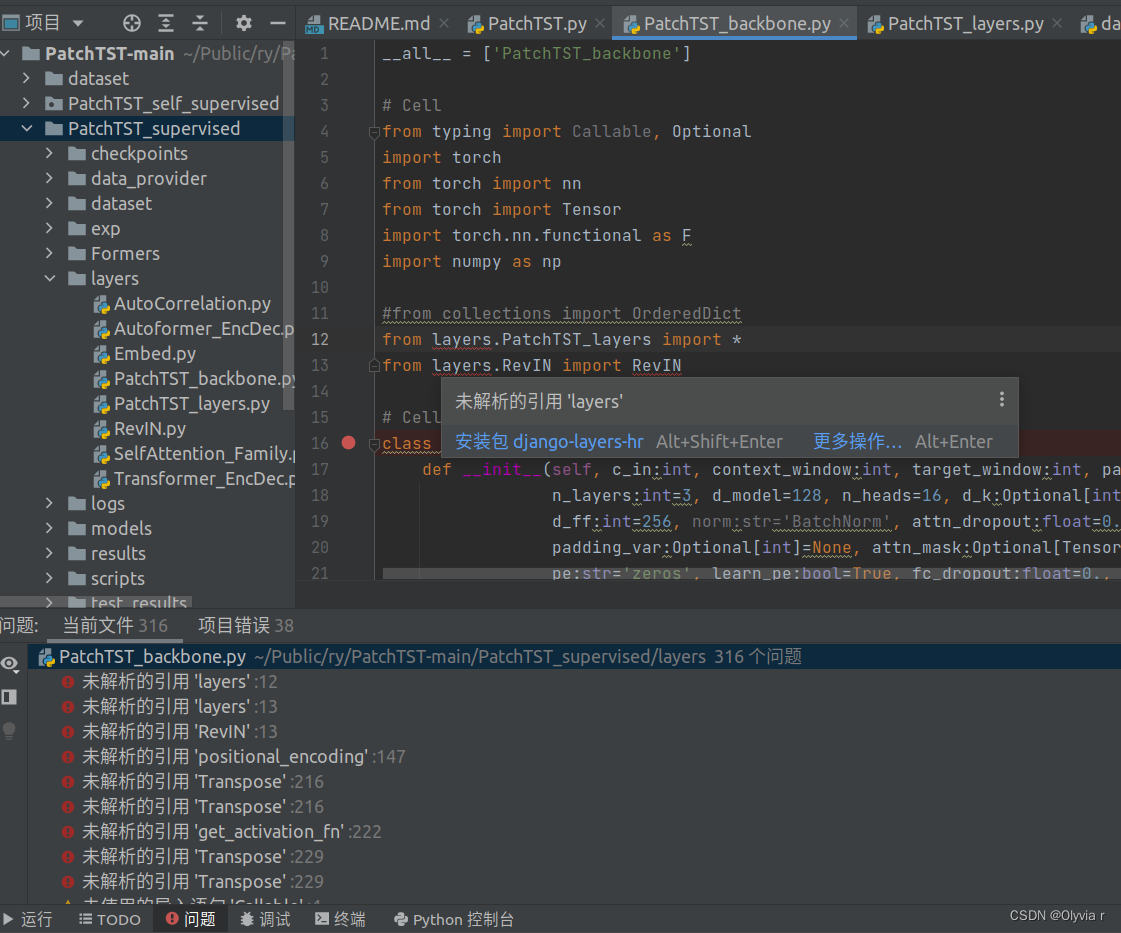
Task: Open project panel settings gear
Action: click(244, 24)
